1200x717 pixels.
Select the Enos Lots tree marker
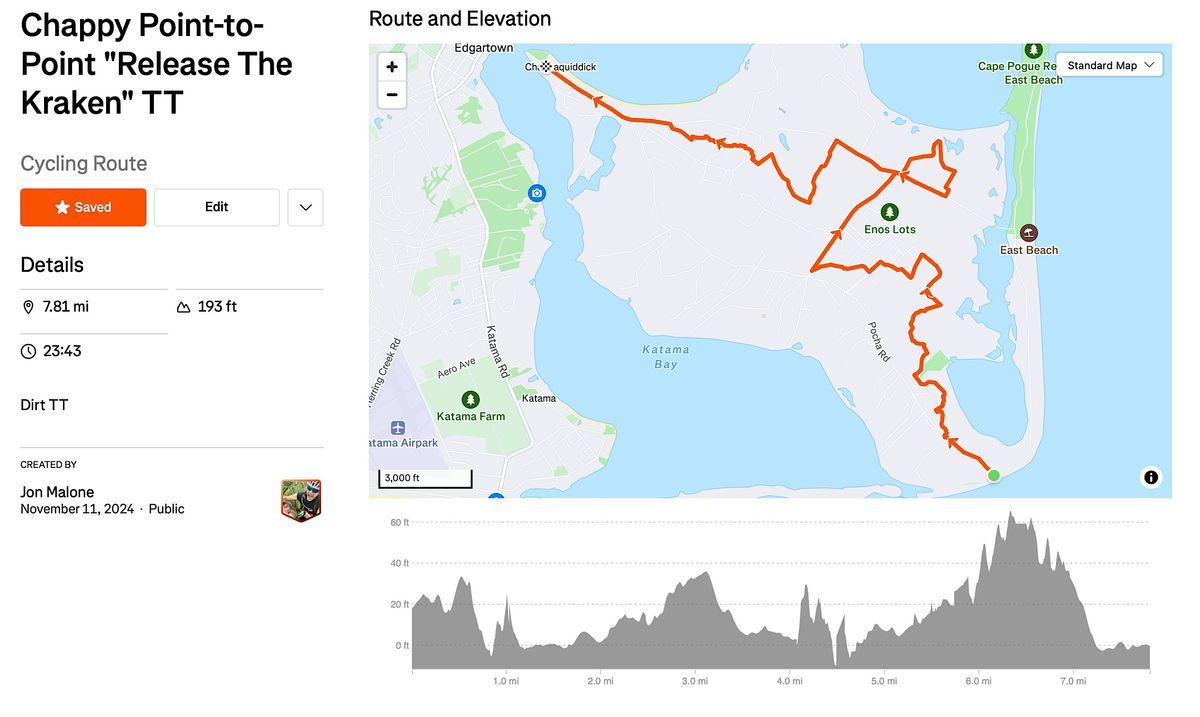(x=890, y=212)
